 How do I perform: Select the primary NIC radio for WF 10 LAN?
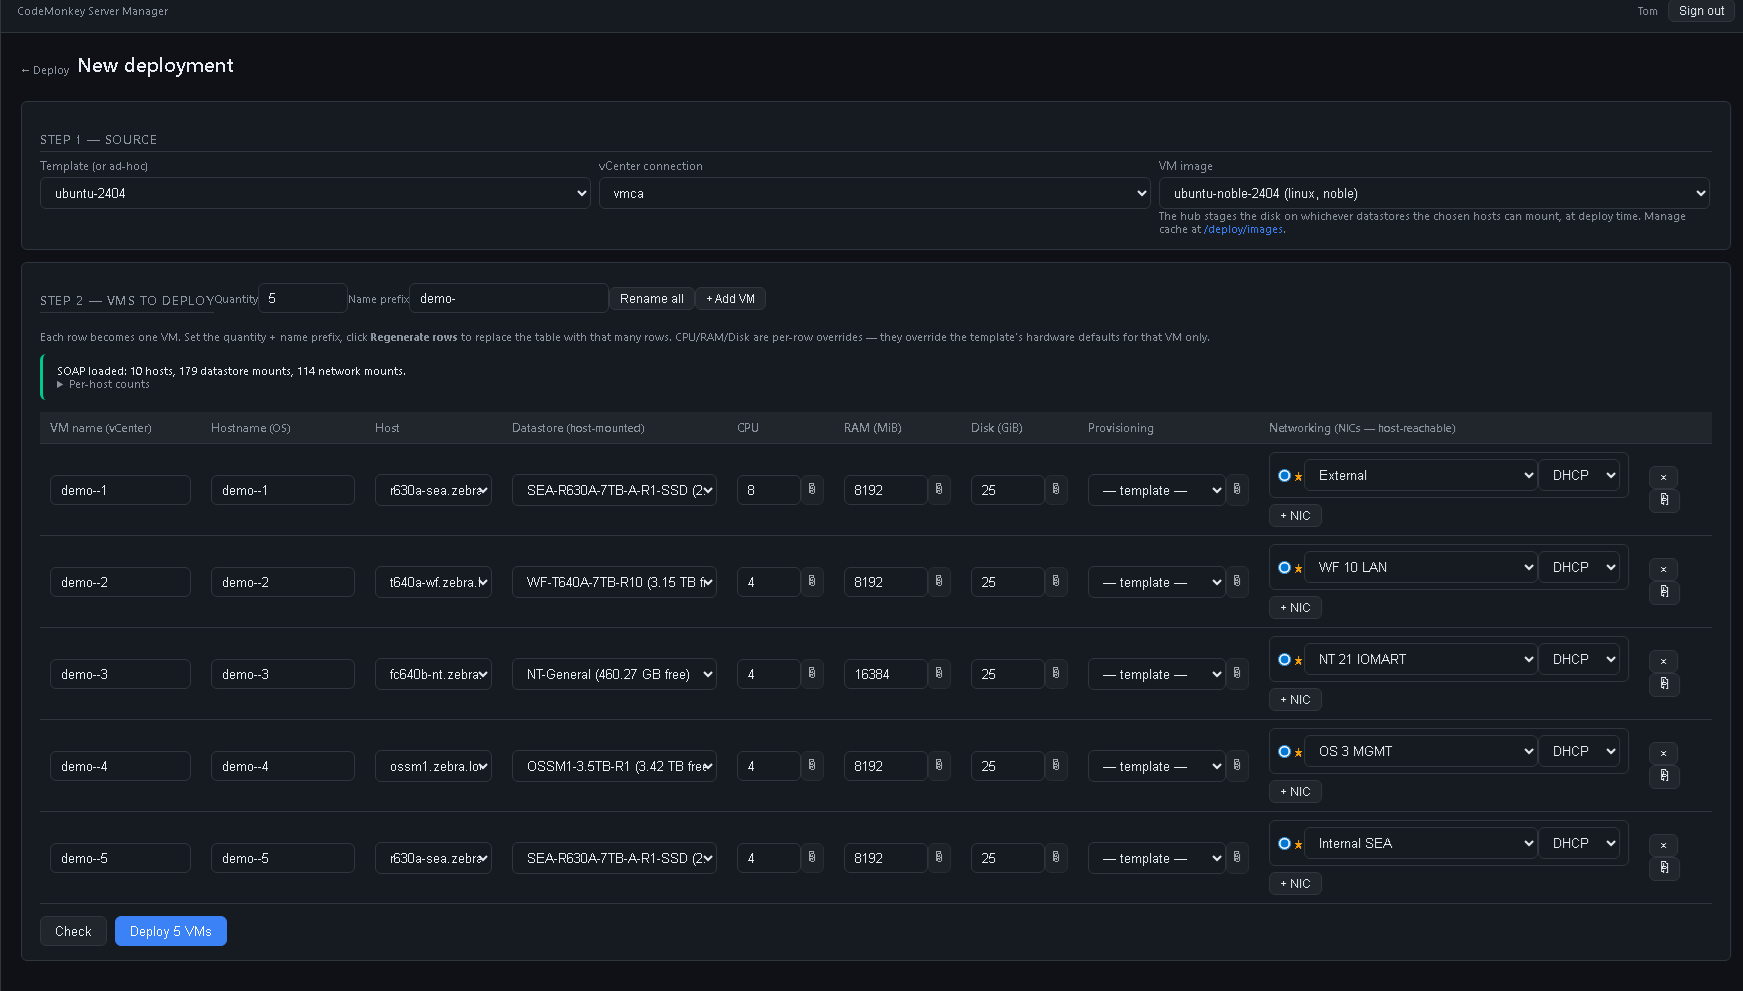(x=1284, y=568)
